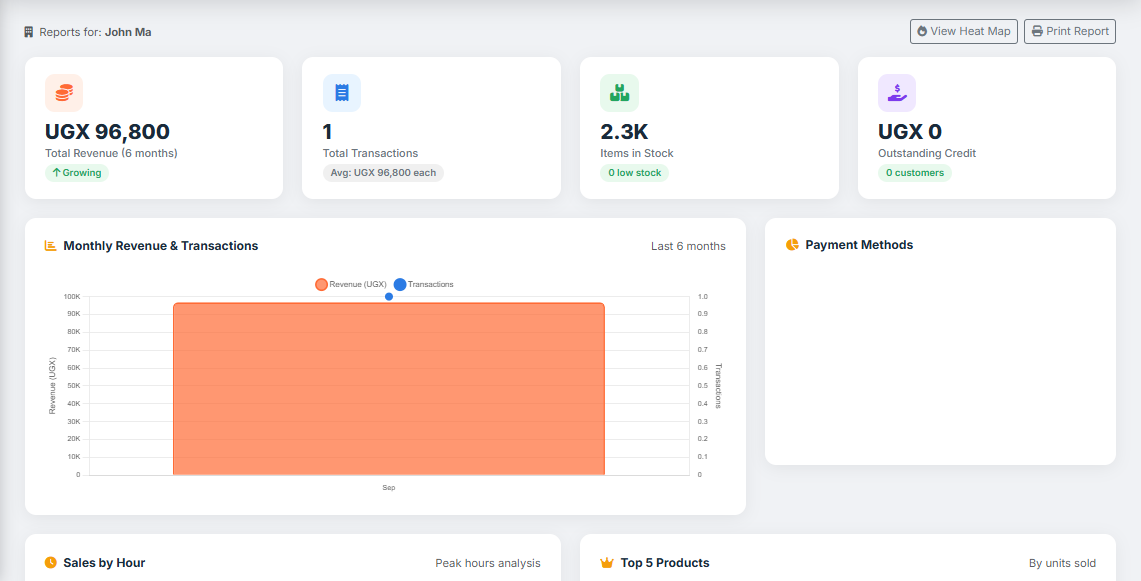Click the Print Report button

[x=1070, y=31]
